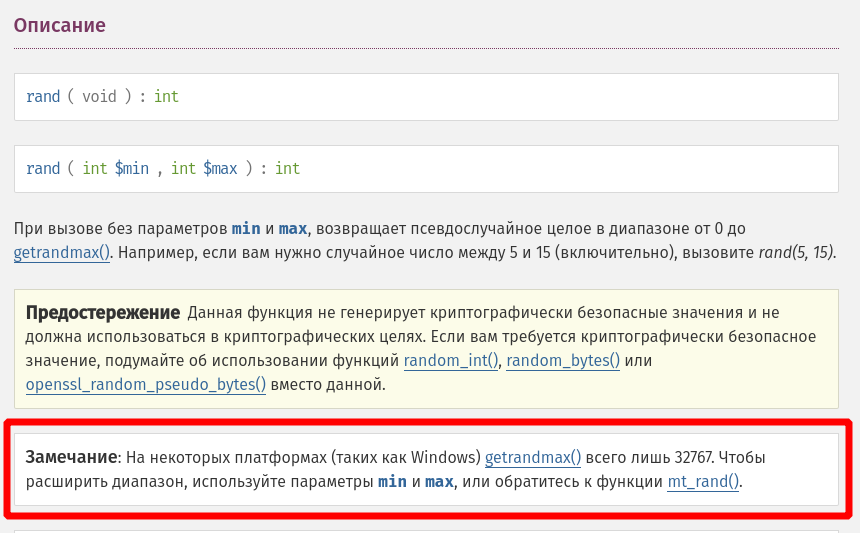The width and height of the screenshot is (860, 533).
Task: Click 'rand' name in the void signature
Action: click(43, 97)
